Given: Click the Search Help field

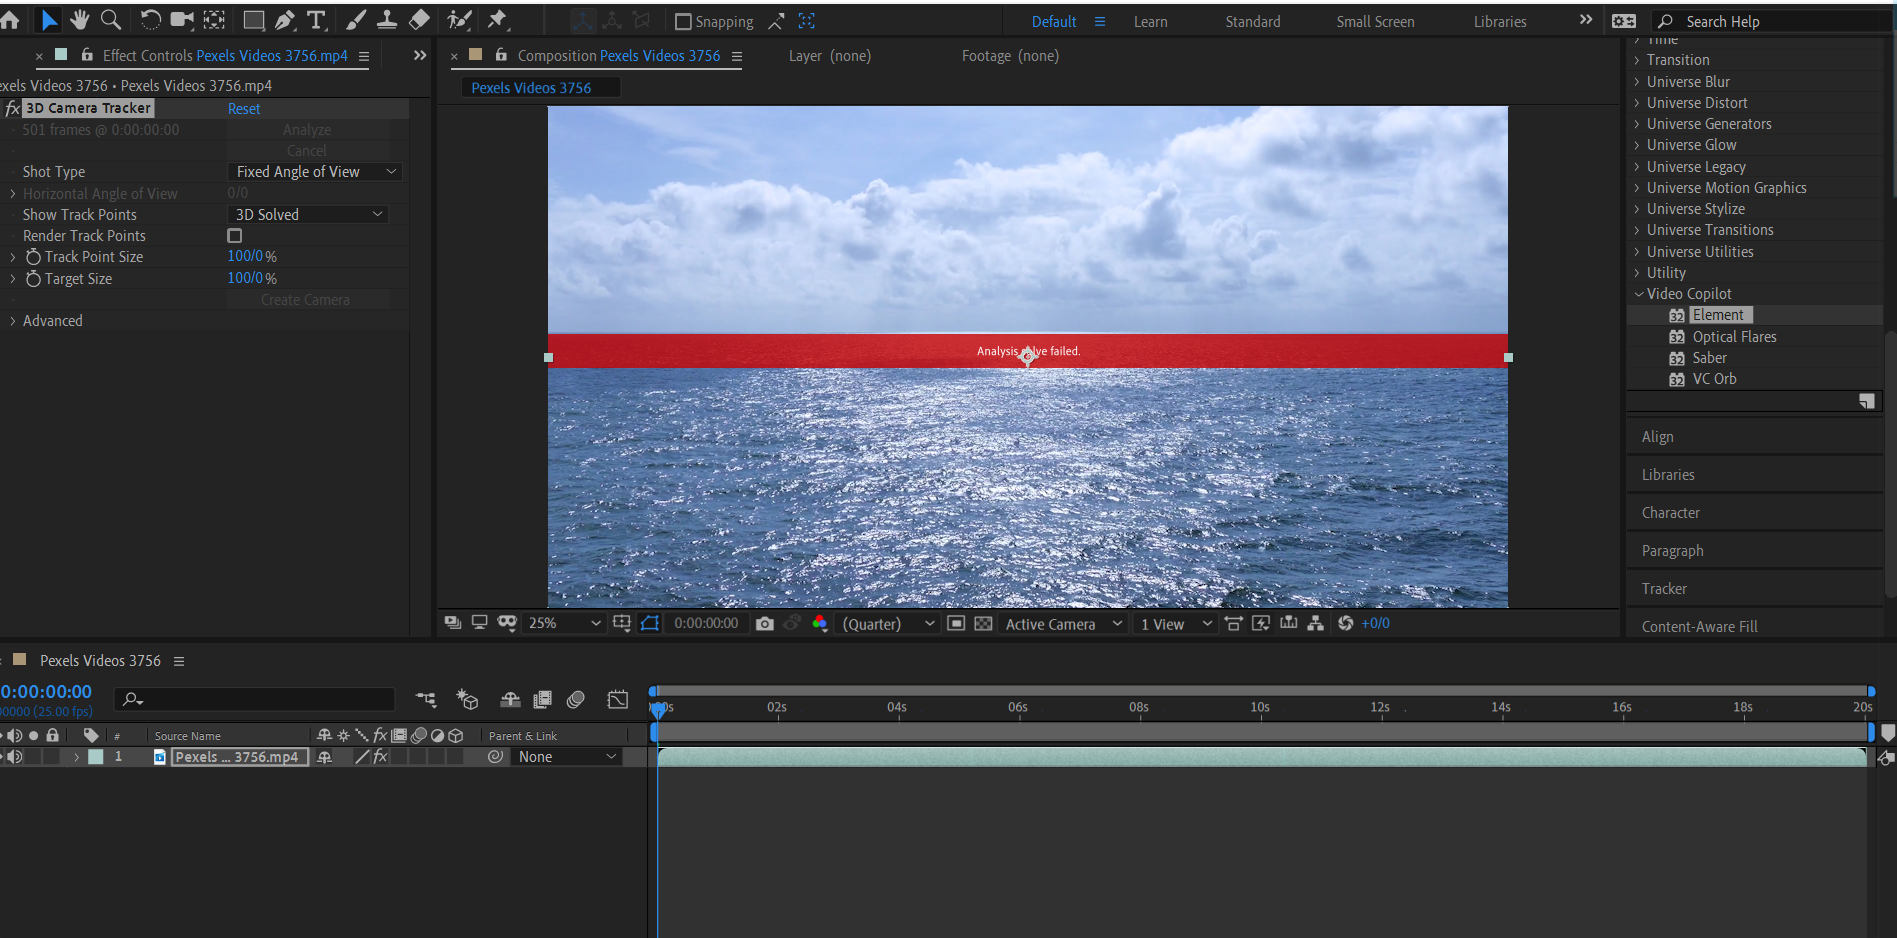Looking at the screenshot, I should 1770,21.
